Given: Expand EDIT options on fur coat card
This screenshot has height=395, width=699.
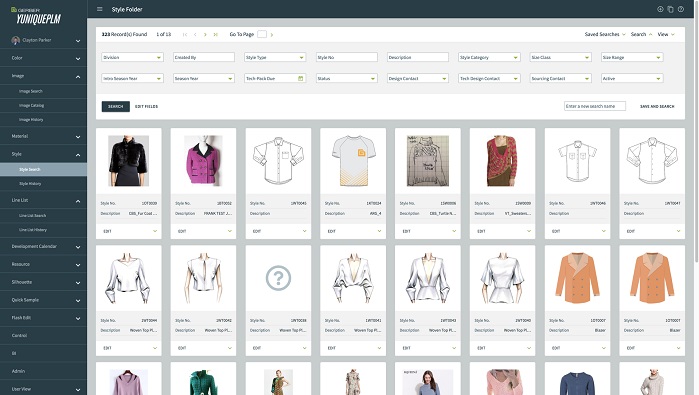Looking at the screenshot, I should [155, 231].
